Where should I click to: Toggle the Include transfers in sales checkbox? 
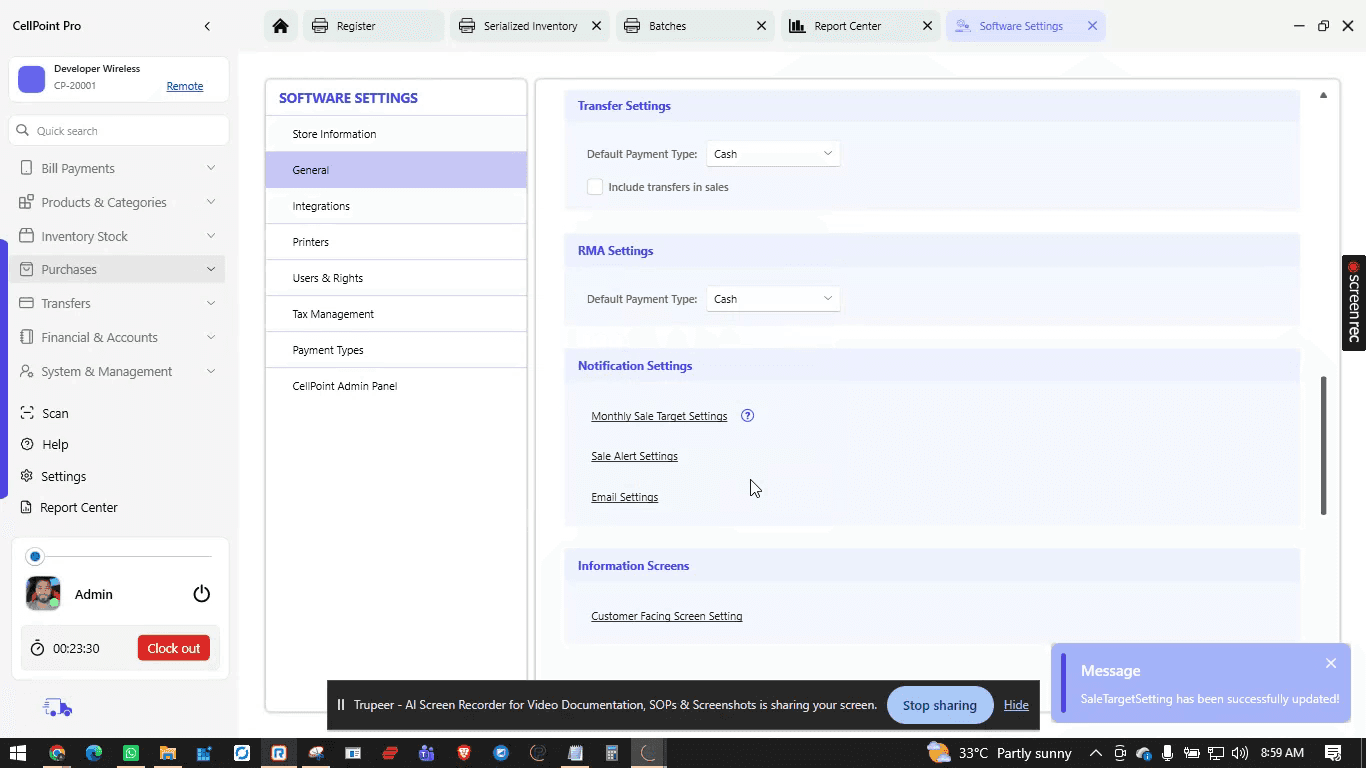[x=595, y=187]
